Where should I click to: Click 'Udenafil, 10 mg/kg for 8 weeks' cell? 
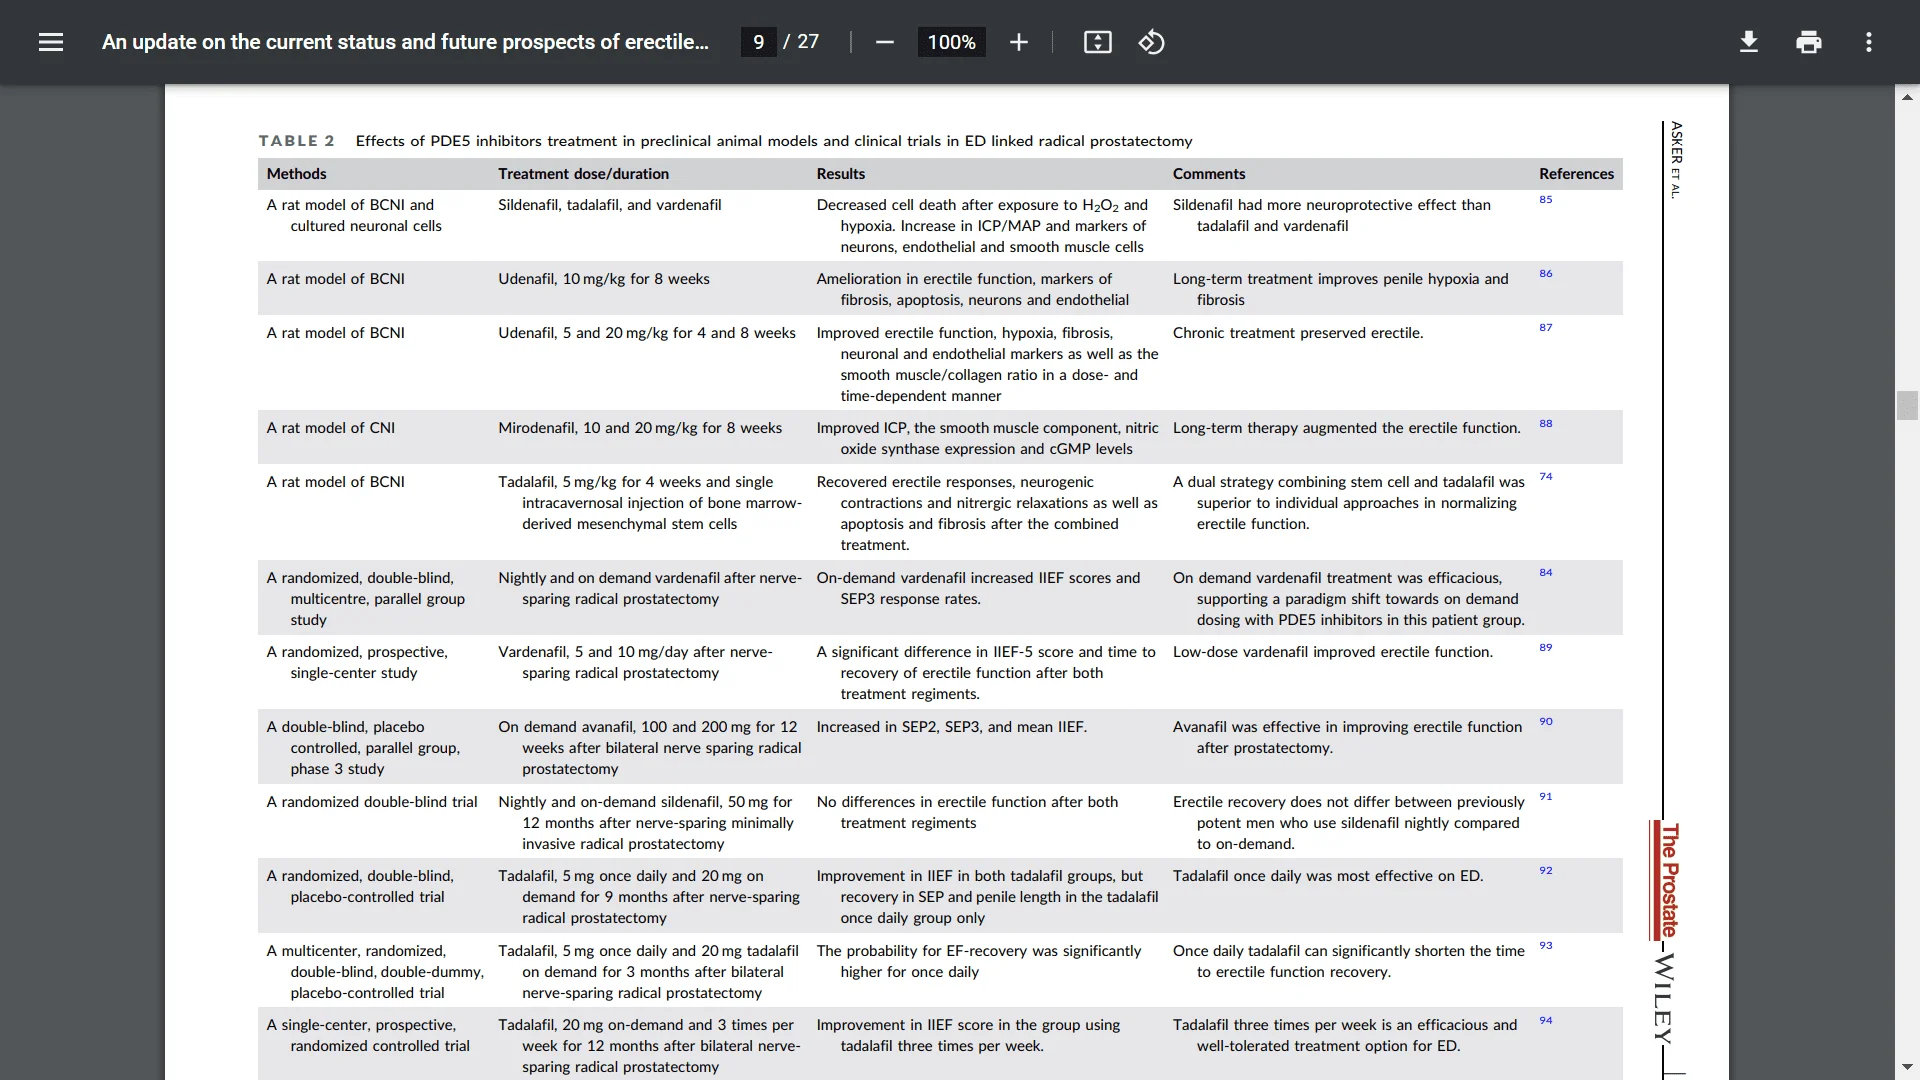[x=603, y=279]
